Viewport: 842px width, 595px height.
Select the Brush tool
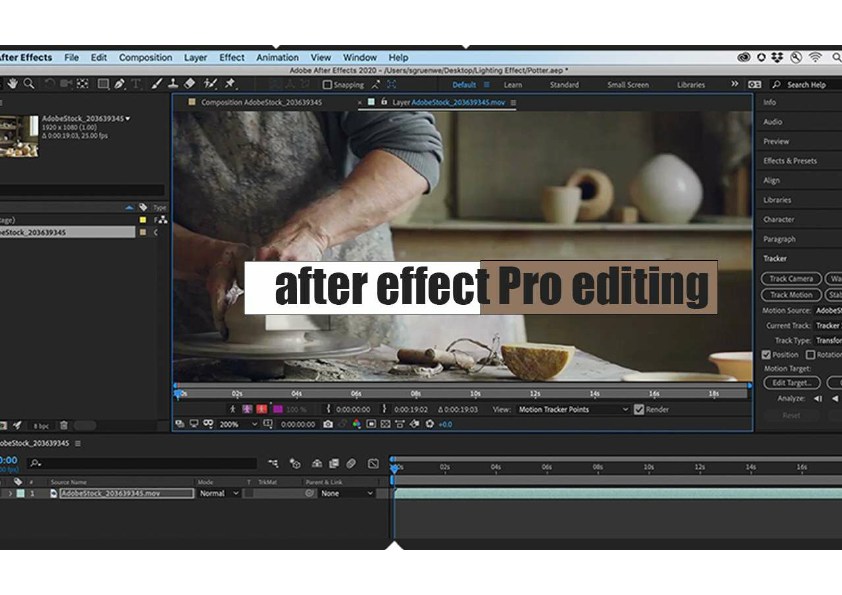156,84
